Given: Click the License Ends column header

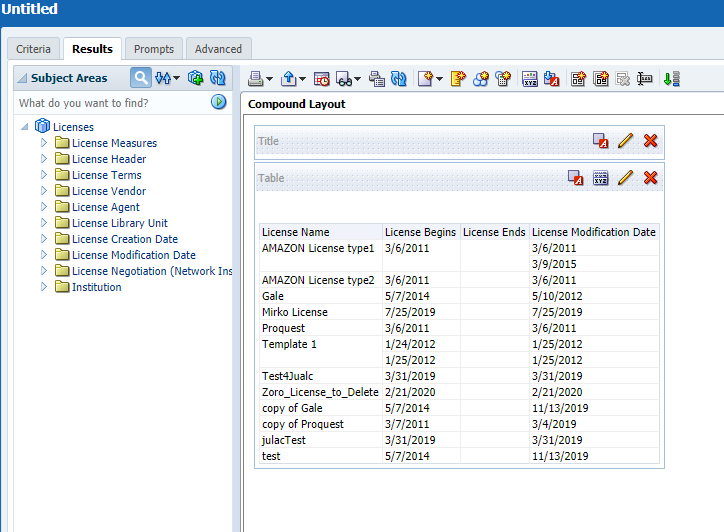Looking at the screenshot, I should [x=495, y=232].
